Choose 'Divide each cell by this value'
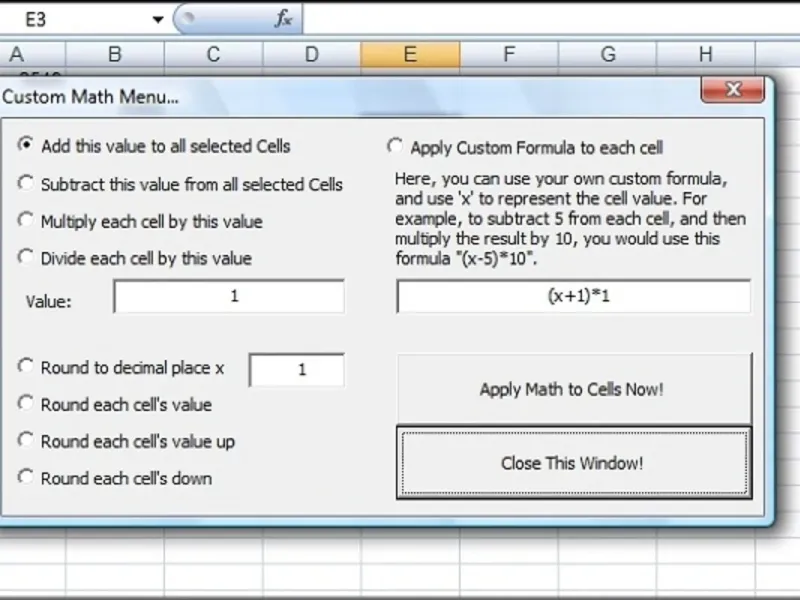The image size is (800, 600). 26,257
